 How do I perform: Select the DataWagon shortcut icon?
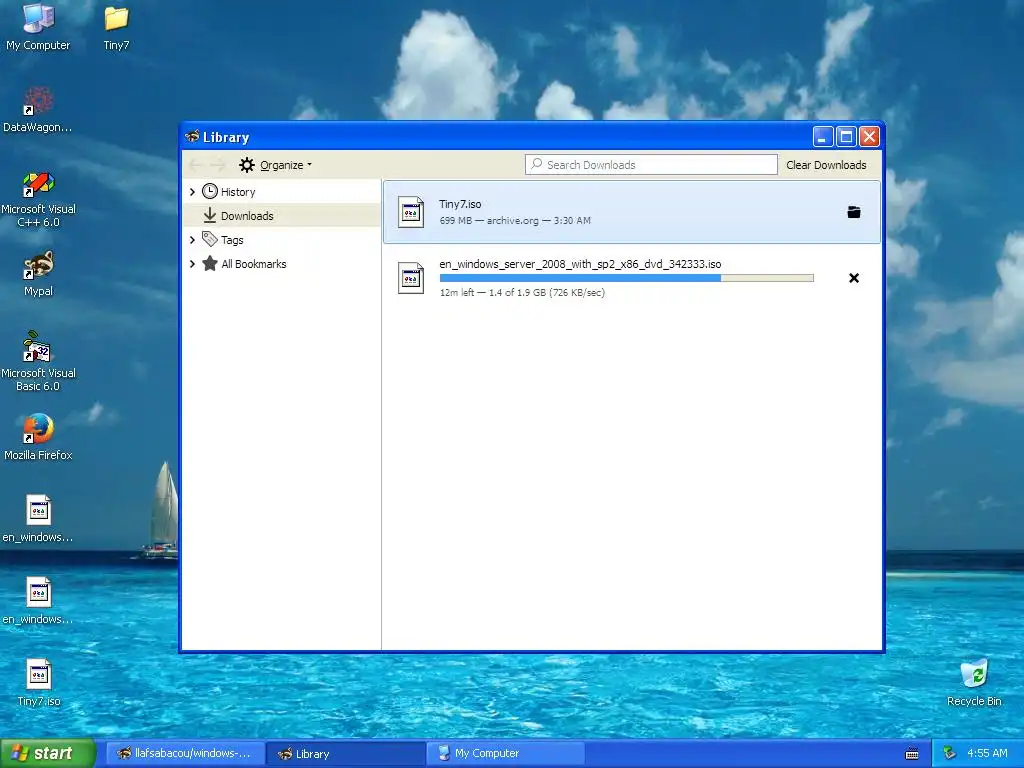pyautogui.click(x=38, y=109)
